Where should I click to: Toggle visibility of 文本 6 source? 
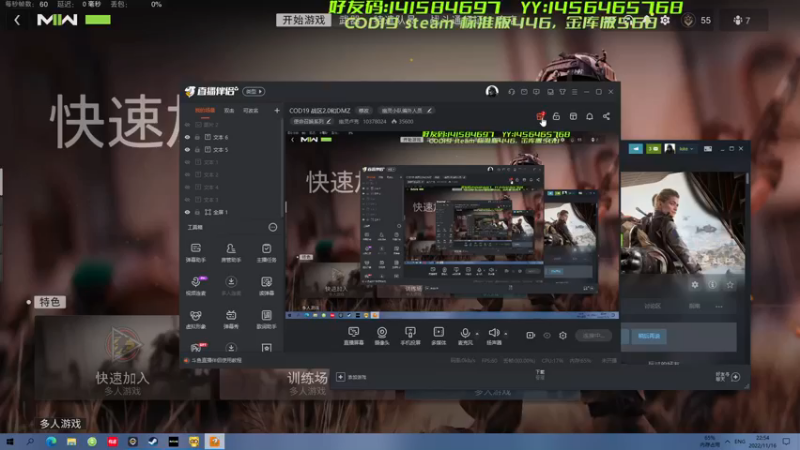pos(187,137)
